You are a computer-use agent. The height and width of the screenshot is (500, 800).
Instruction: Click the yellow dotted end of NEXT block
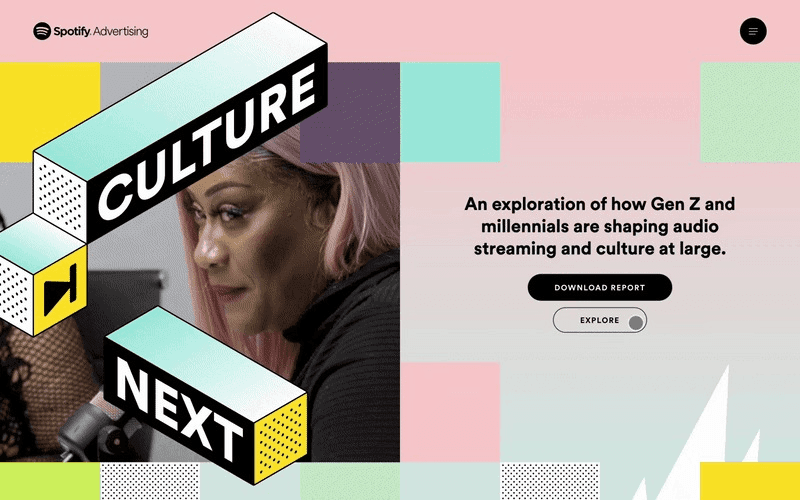[281, 438]
